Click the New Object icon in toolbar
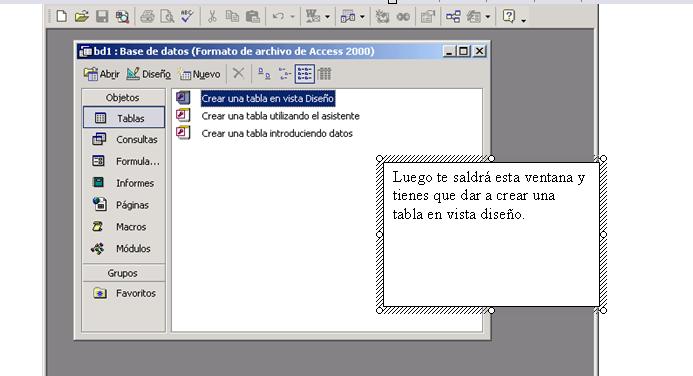693x376 pixels. point(474,17)
